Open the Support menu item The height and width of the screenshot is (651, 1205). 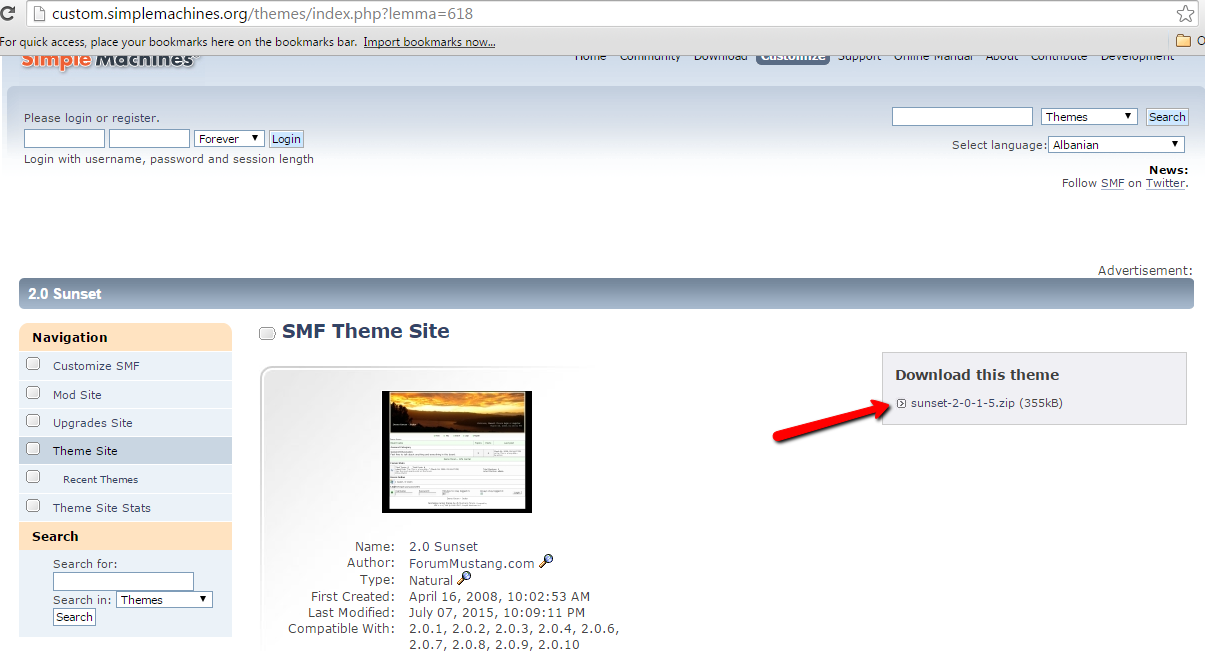pyautogui.click(x=859, y=56)
